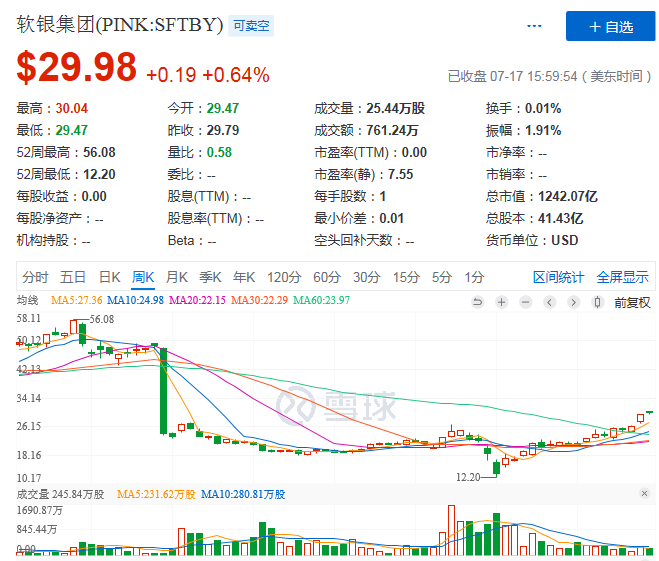Image resolution: width=659 pixels, height=561 pixels.
Task: Click the candlestick style icon
Action: tap(597, 302)
